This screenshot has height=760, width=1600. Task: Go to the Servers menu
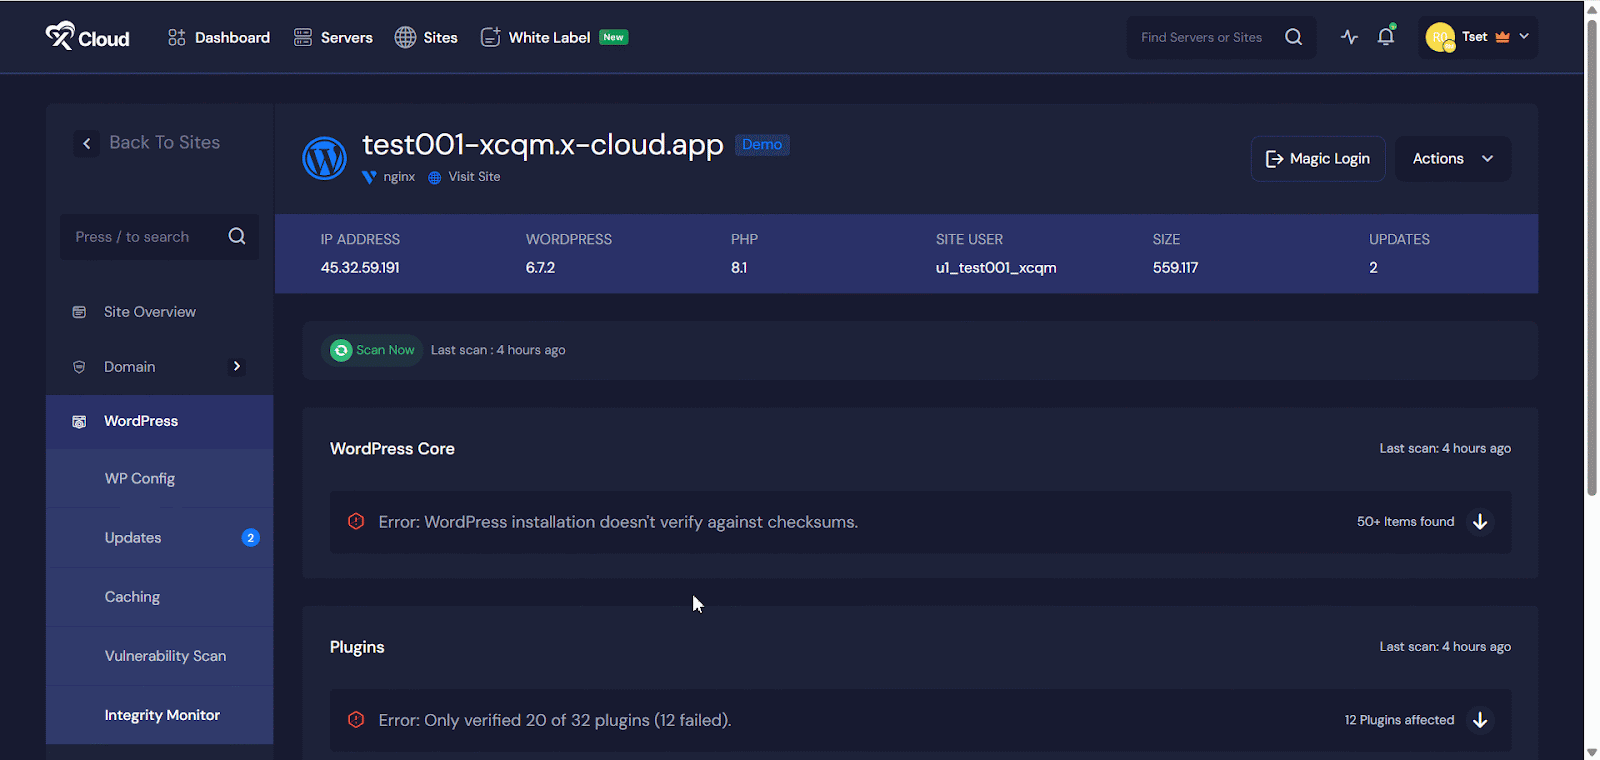click(x=333, y=37)
